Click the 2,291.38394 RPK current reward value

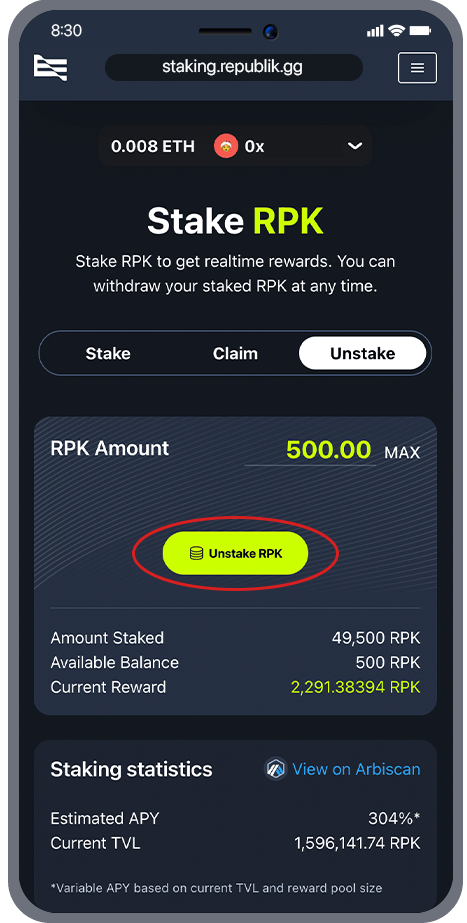pyautogui.click(x=356, y=687)
